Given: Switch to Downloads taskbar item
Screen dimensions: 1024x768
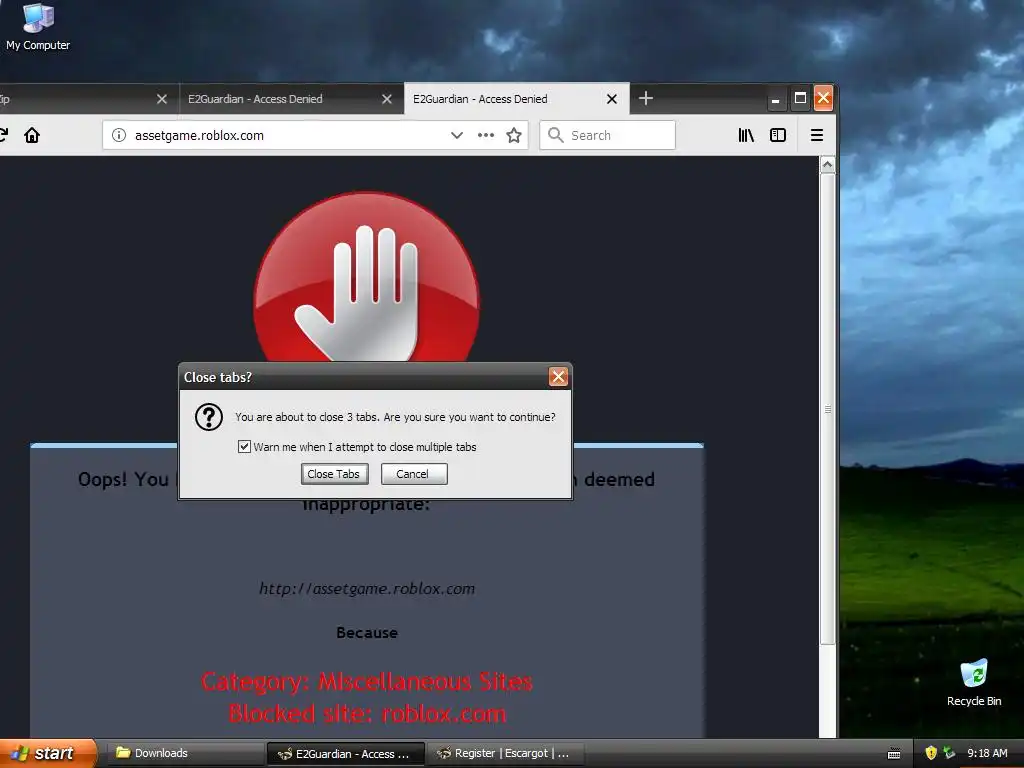Looking at the screenshot, I should pyautogui.click(x=184, y=753).
